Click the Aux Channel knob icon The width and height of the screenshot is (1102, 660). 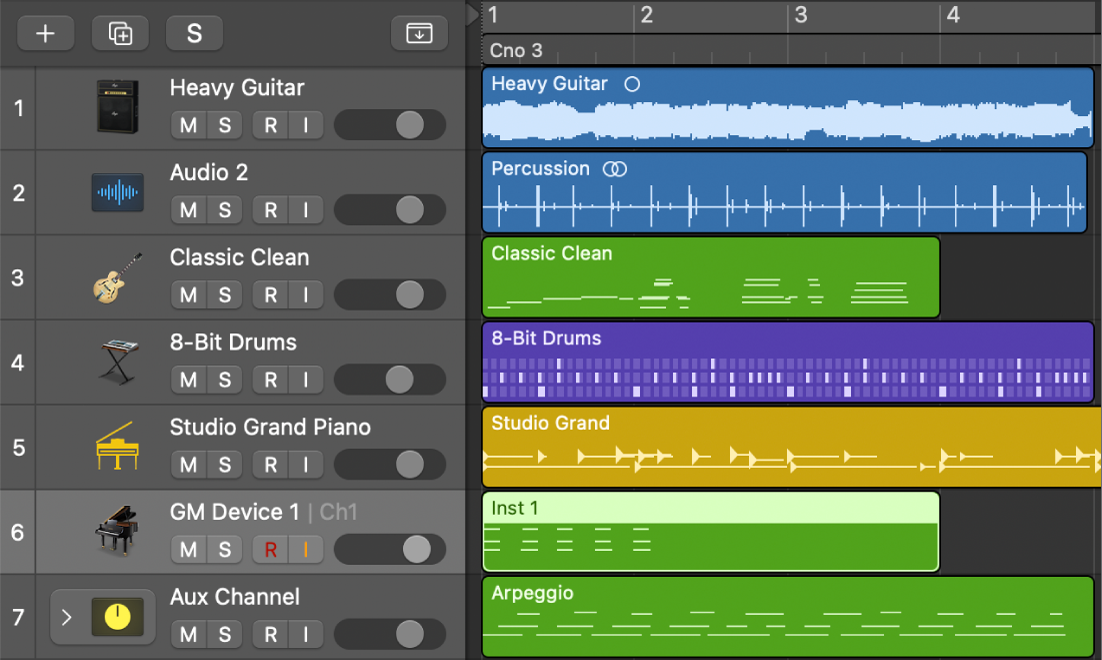[117, 616]
